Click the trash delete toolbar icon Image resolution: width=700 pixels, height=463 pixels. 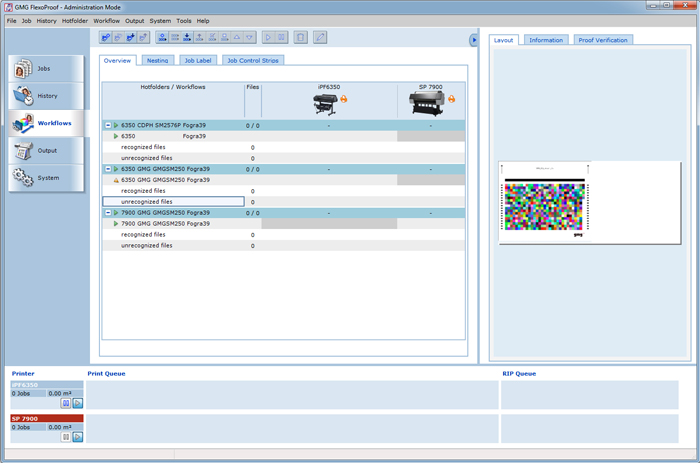click(300, 38)
